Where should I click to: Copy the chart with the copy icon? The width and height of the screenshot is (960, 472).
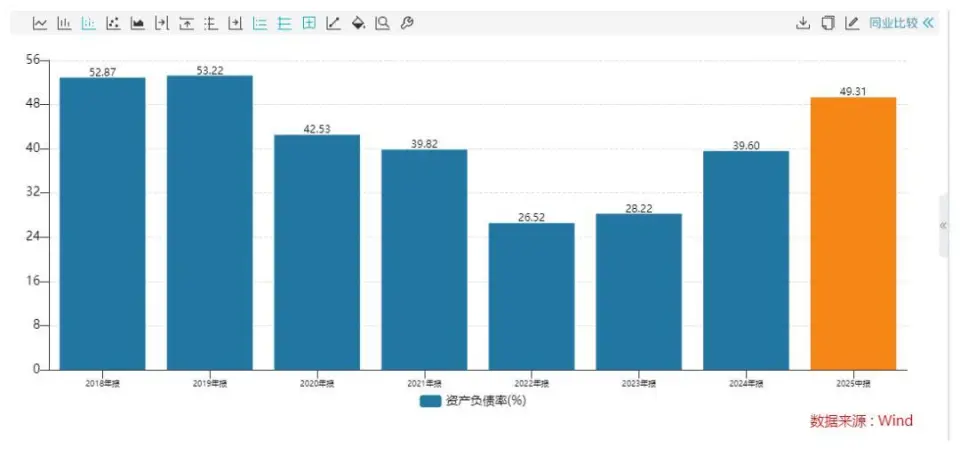[827, 23]
